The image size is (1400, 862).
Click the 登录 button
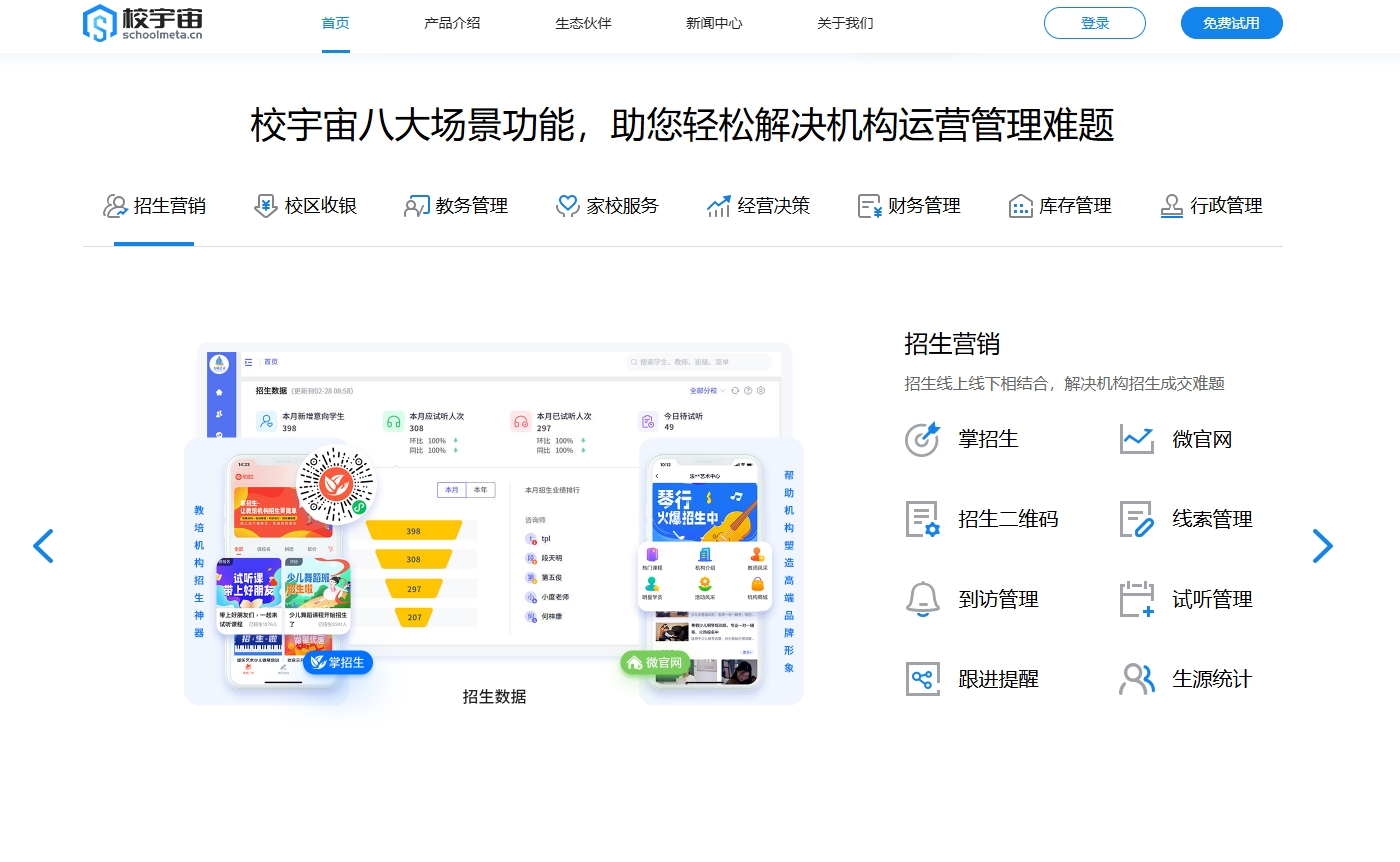1095,23
